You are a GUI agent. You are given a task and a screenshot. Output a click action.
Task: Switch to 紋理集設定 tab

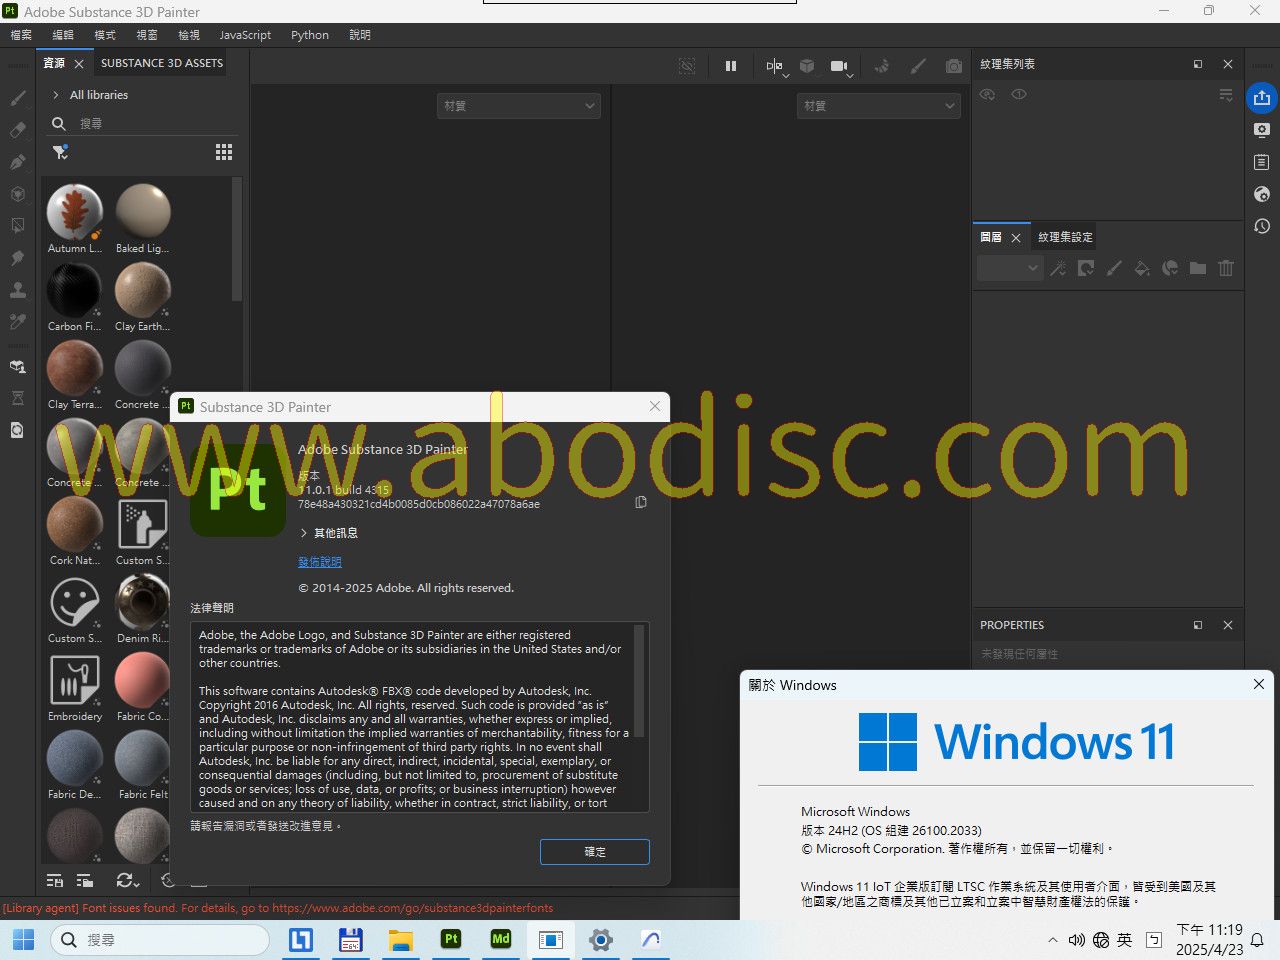point(1065,237)
